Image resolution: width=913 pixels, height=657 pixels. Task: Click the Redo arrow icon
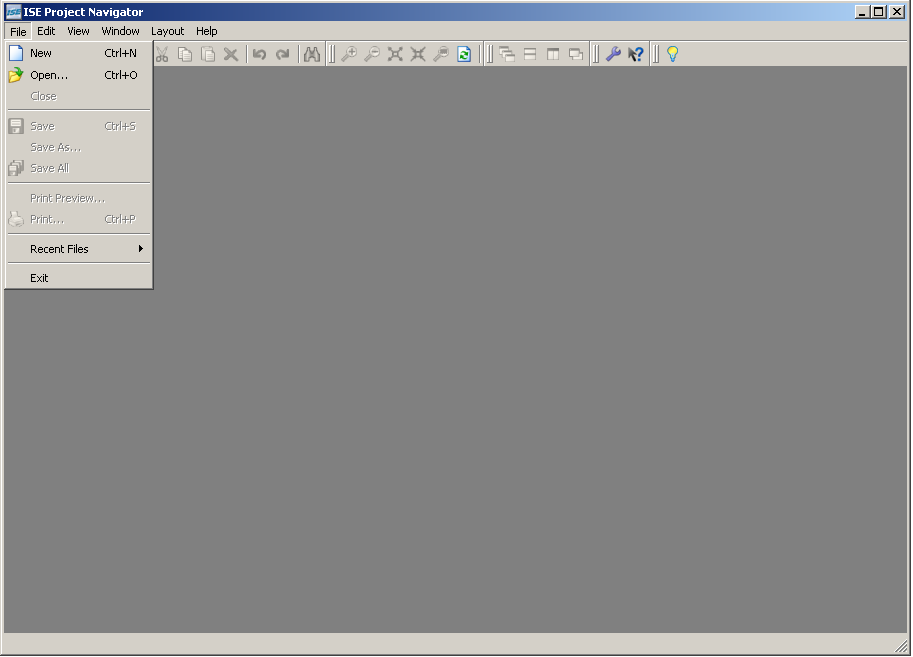point(283,54)
